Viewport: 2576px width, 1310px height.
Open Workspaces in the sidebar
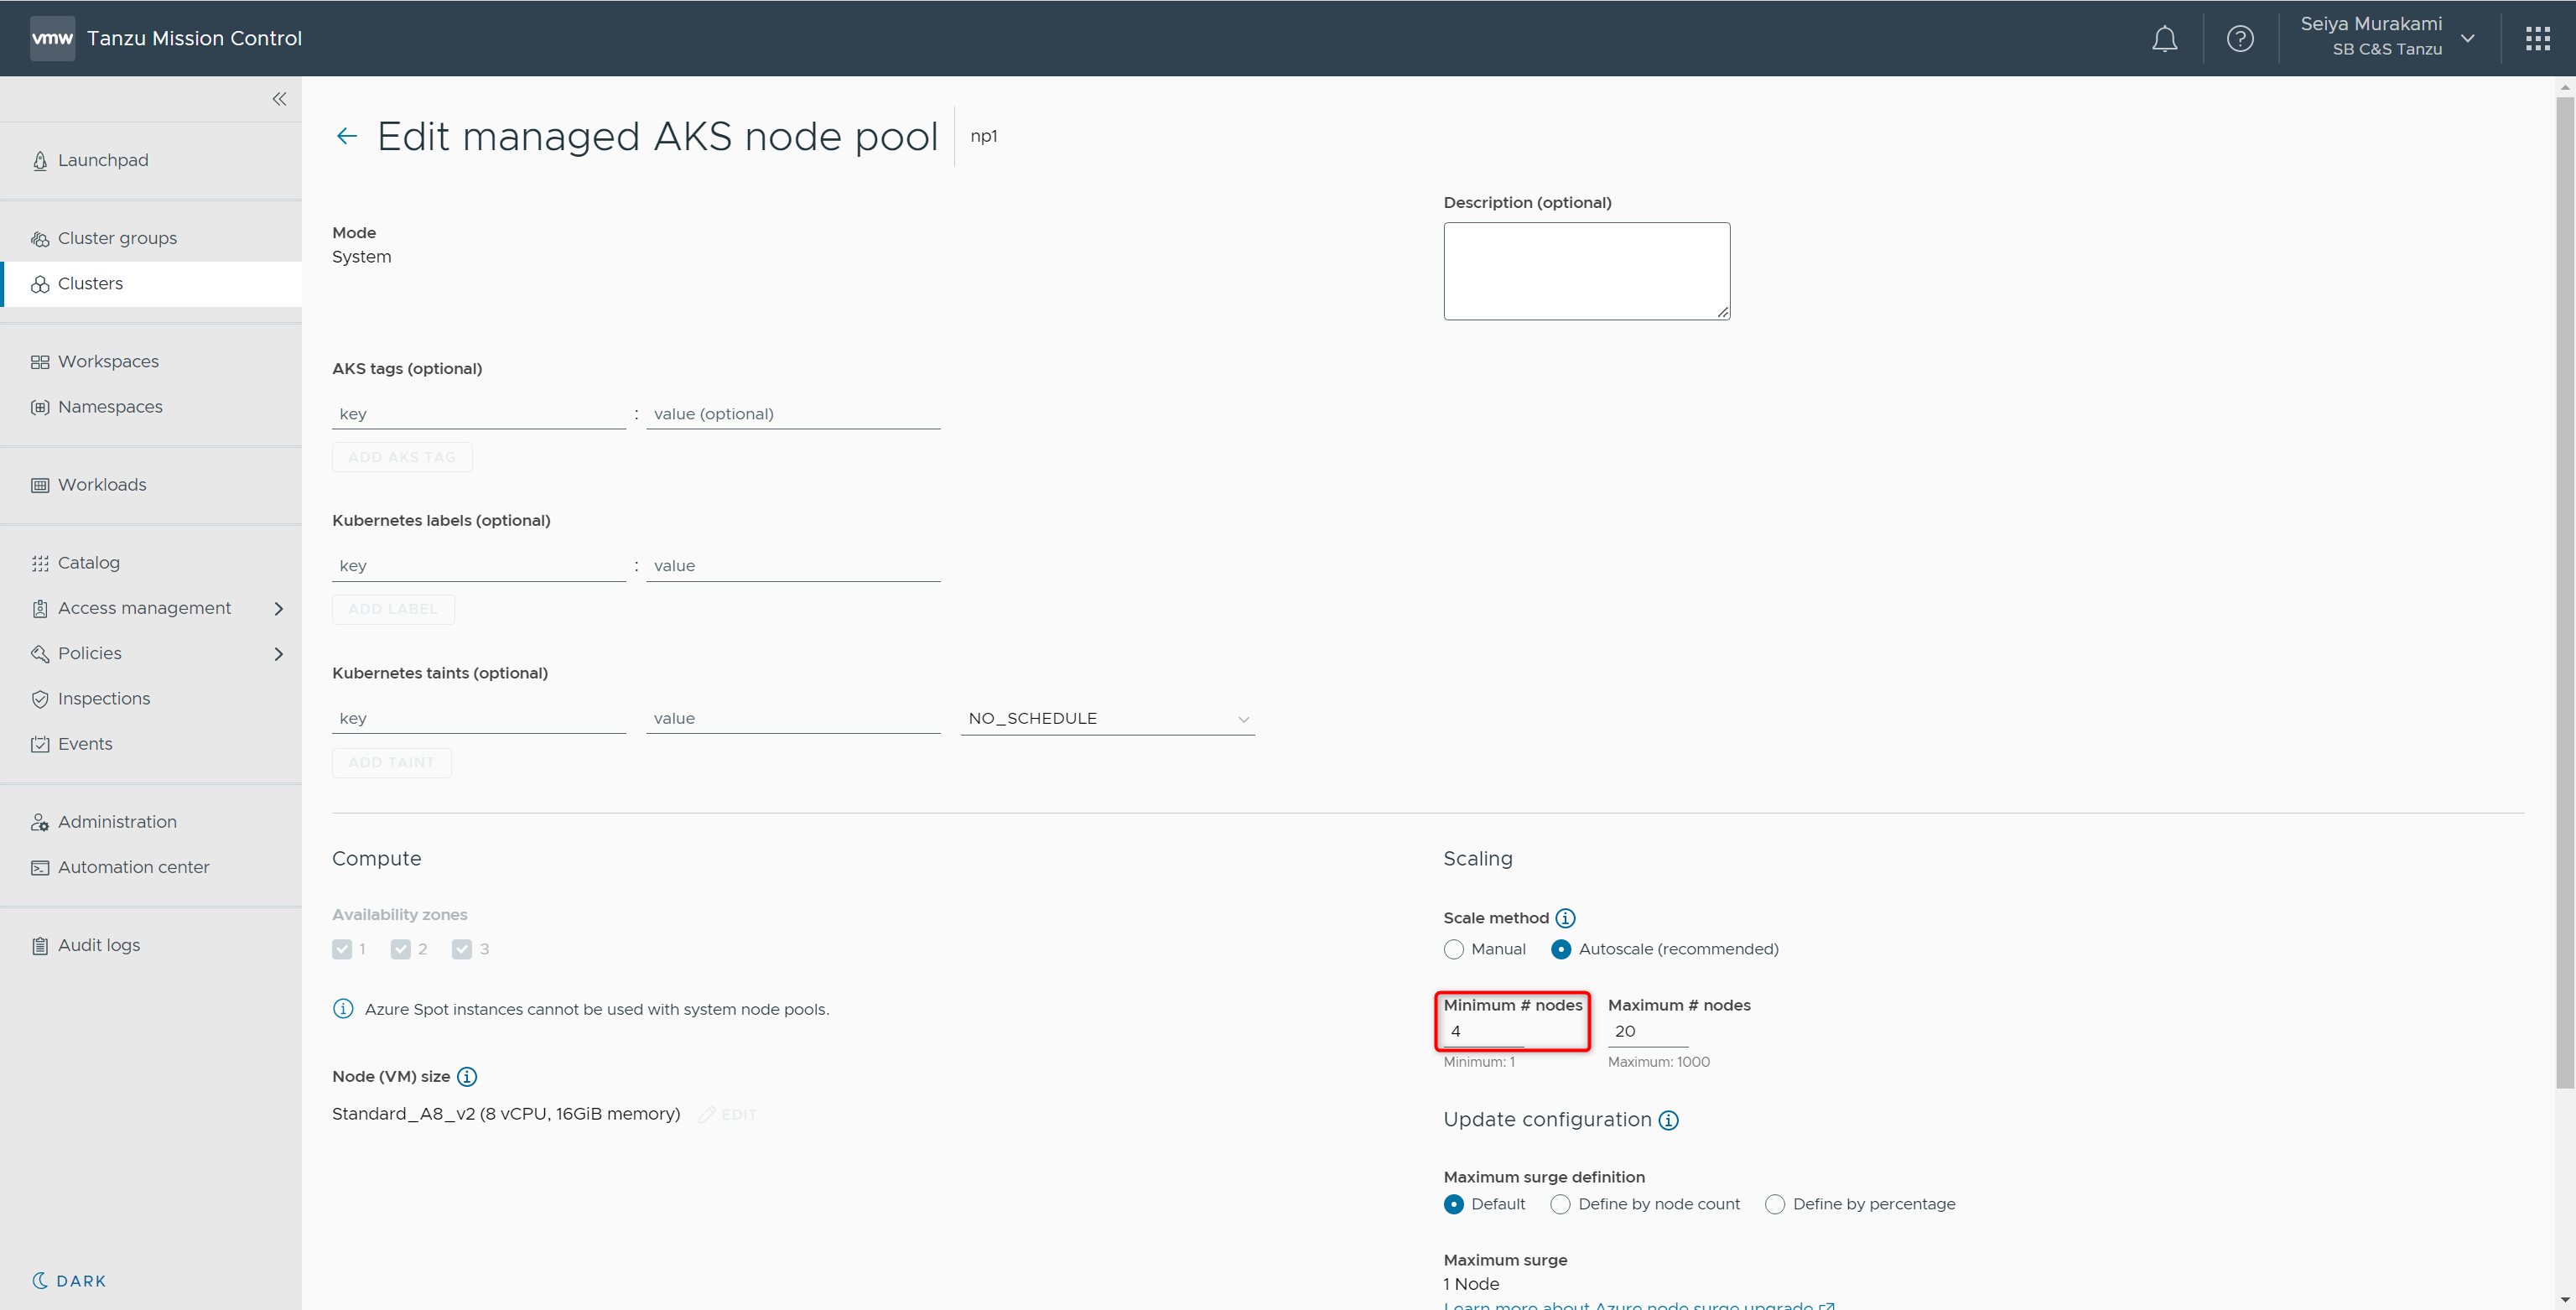coord(108,361)
